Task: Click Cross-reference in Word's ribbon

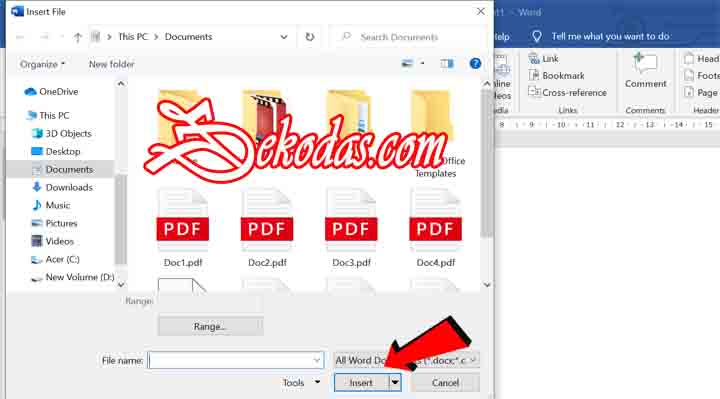Action: (x=568, y=93)
